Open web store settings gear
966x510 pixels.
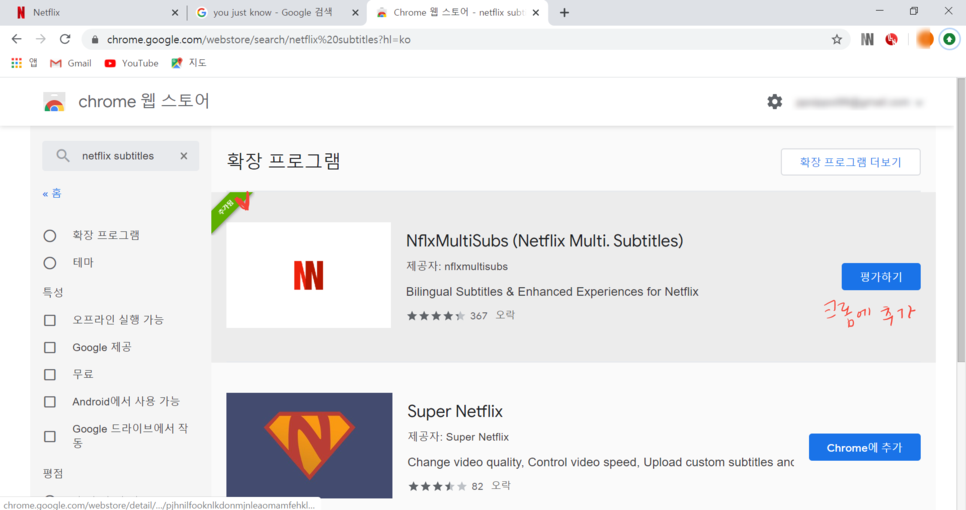pyautogui.click(x=774, y=102)
